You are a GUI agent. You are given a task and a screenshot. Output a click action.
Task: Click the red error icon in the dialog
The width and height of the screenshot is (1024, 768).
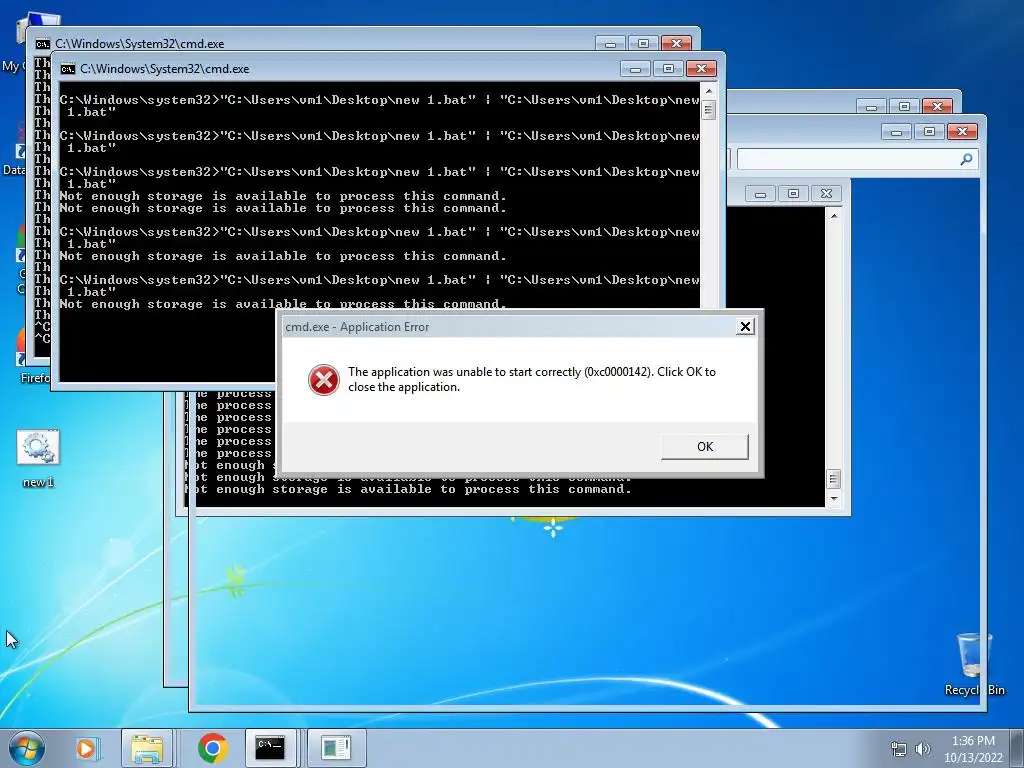point(324,379)
